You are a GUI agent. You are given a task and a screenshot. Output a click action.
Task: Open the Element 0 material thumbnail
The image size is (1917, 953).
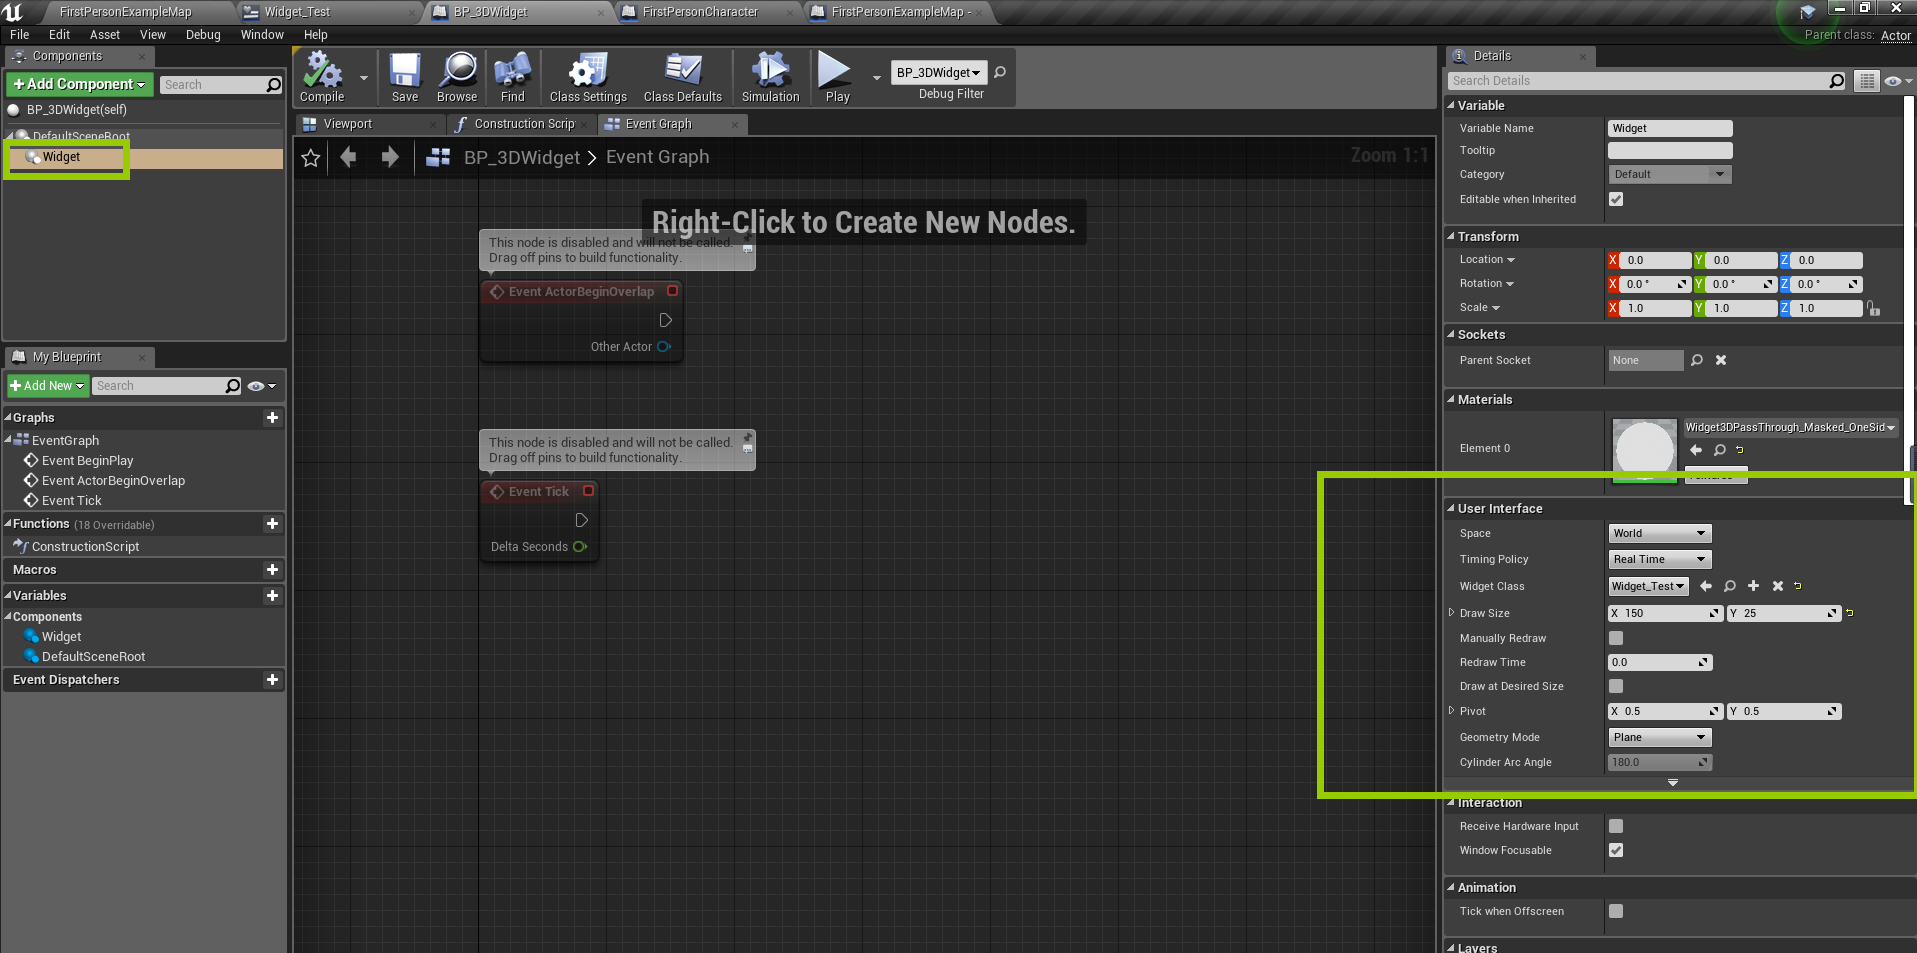(1644, 448)
